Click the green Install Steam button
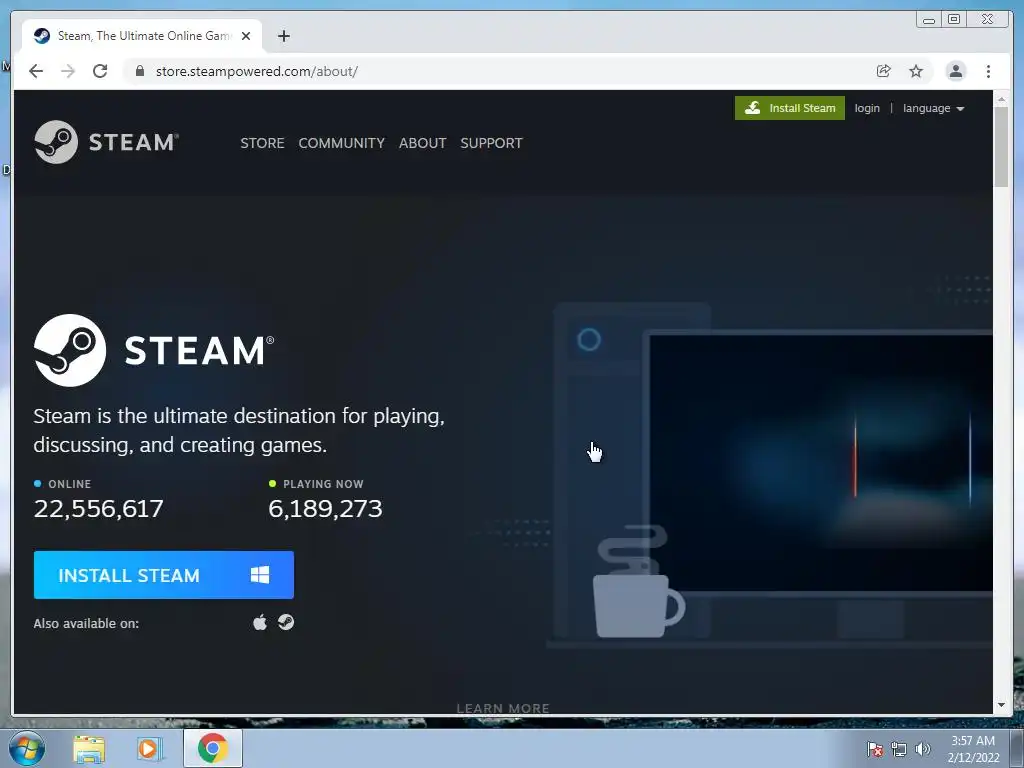The image size is (1024, 768). pyautogui.click(x=790, y=108)
